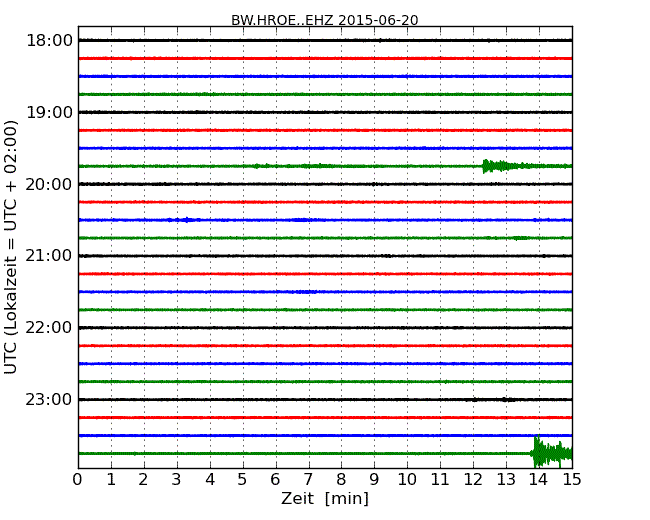Click the 22:00 time label
The image size is (650, 520).
[x=49, y=328]
